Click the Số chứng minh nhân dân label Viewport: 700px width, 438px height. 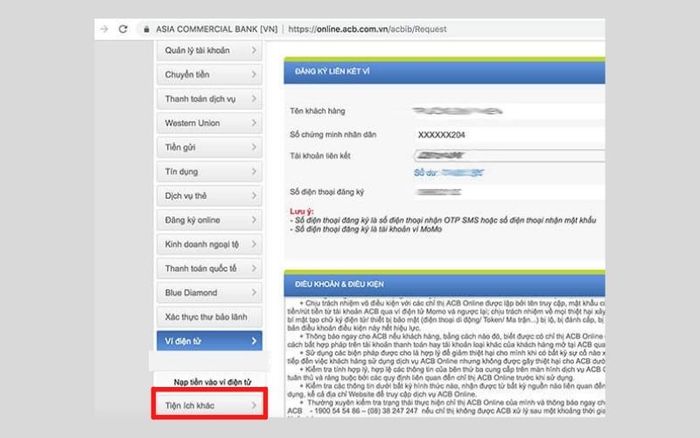click(333, 135)
